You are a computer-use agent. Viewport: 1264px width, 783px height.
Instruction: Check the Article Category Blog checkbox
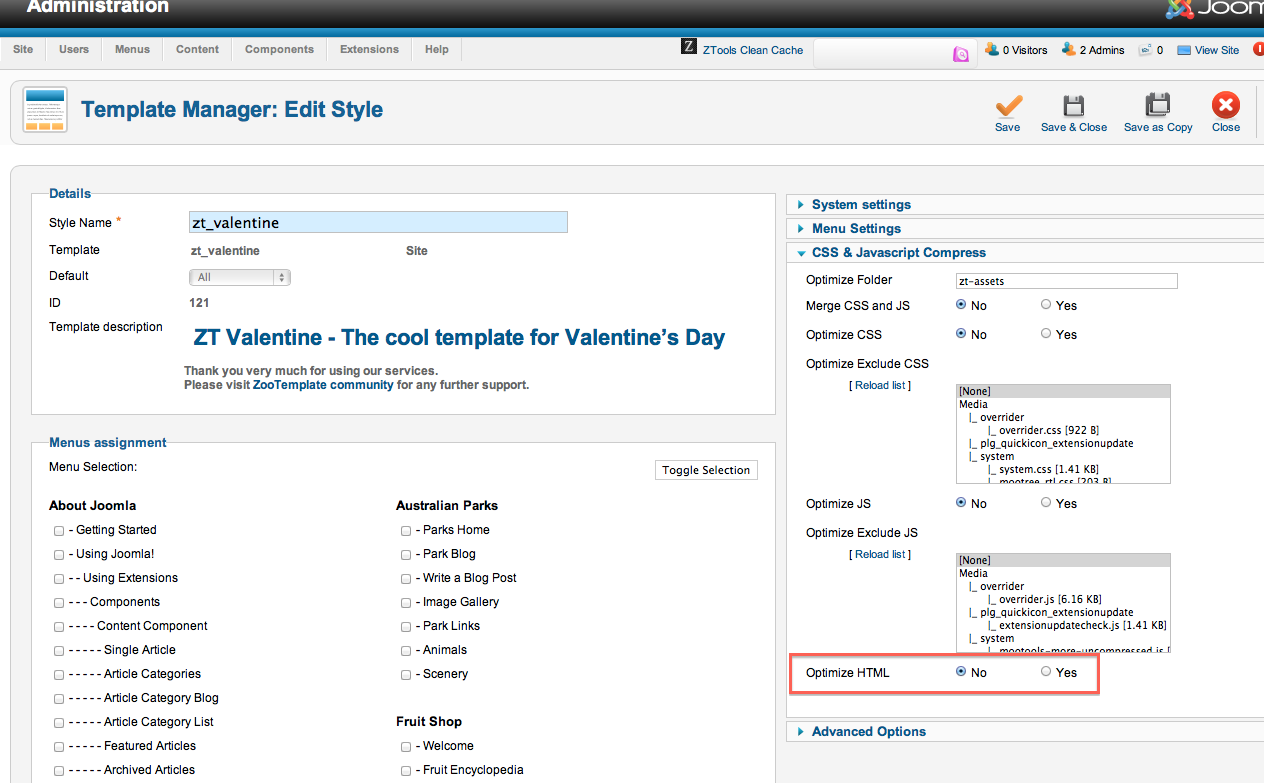tap(59, 699)
